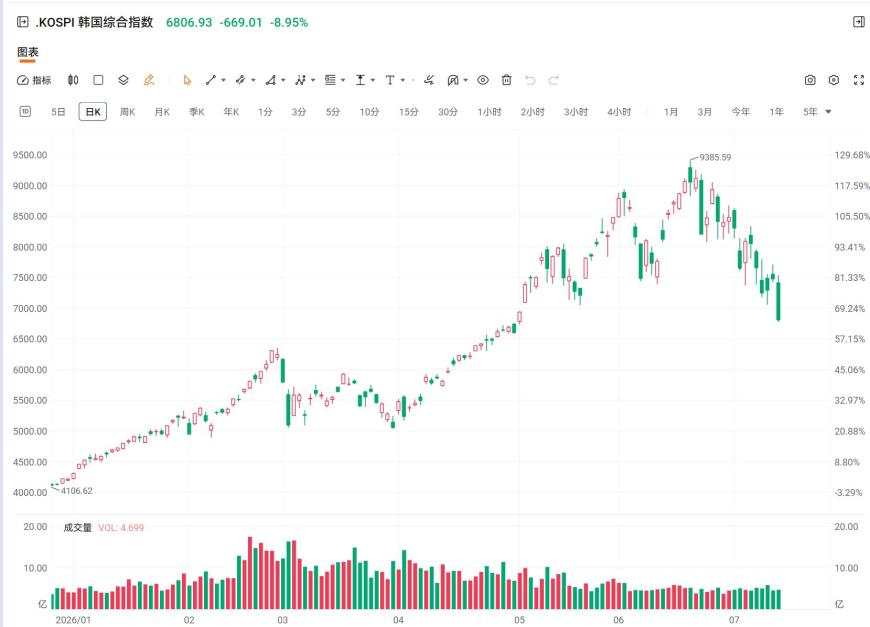Toggle drawings visibility with eye icon
The image size is (870, 627).
click(x=483, y=80)
